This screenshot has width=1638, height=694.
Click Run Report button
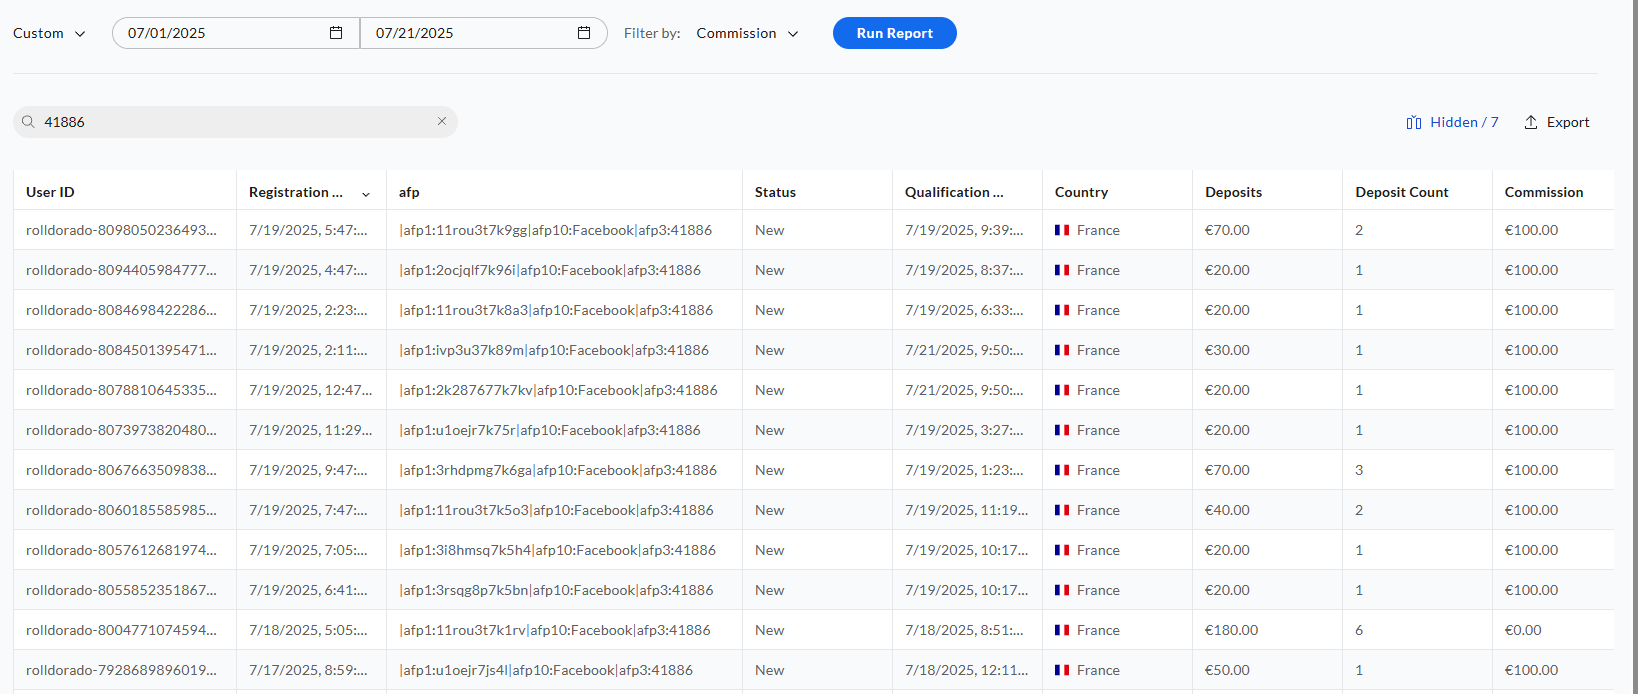tap(895, 33)
